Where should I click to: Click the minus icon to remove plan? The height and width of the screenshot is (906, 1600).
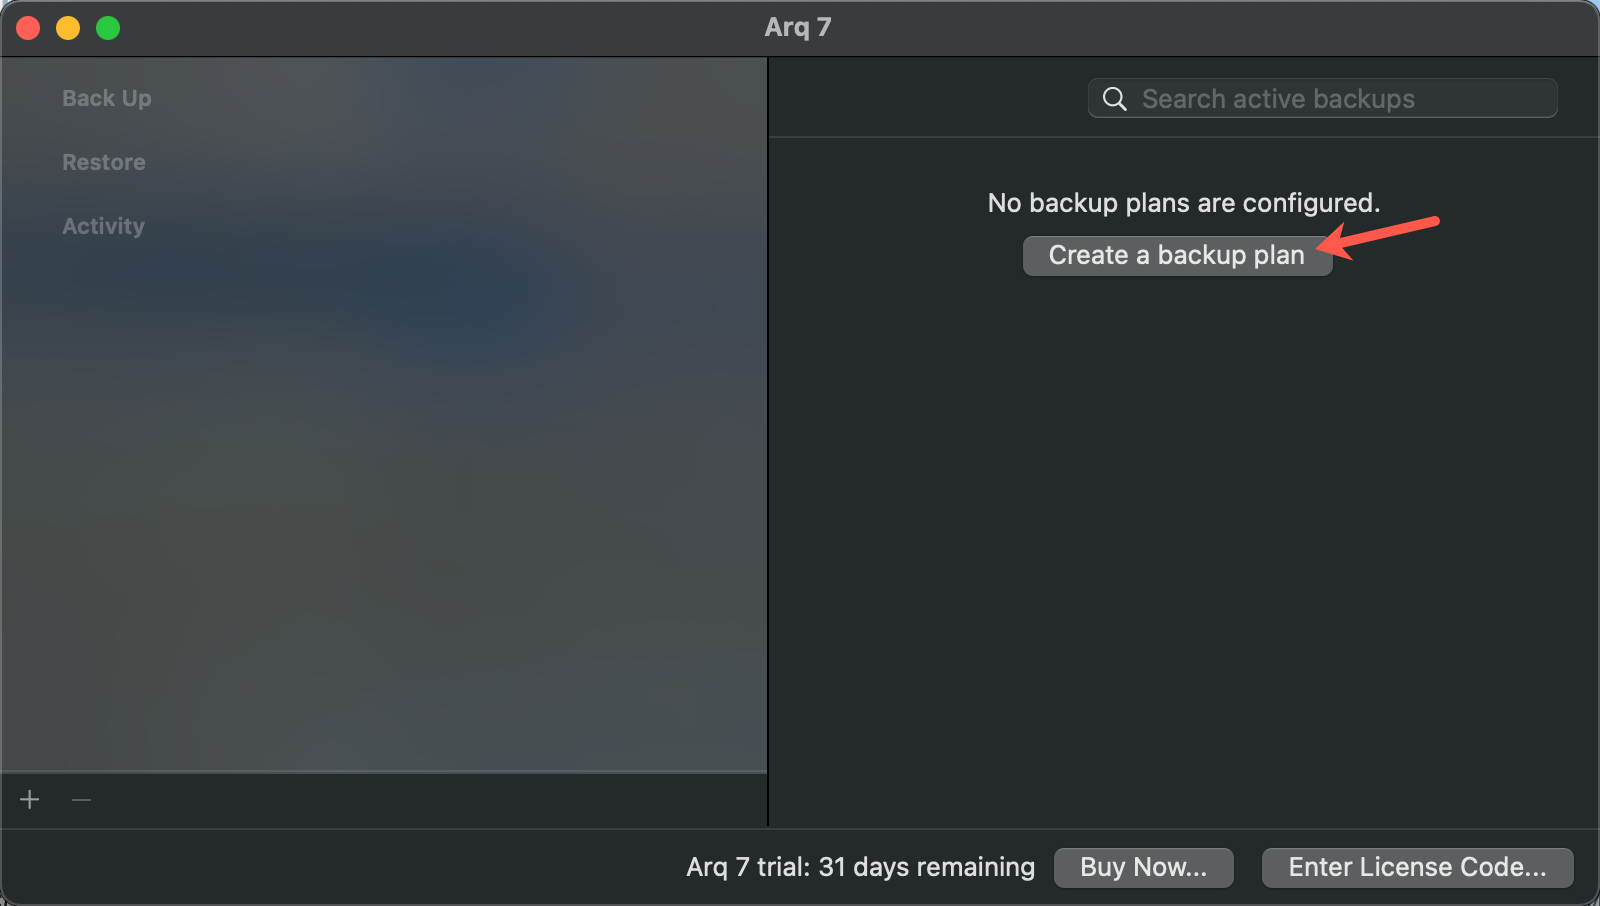pos(82,800)
